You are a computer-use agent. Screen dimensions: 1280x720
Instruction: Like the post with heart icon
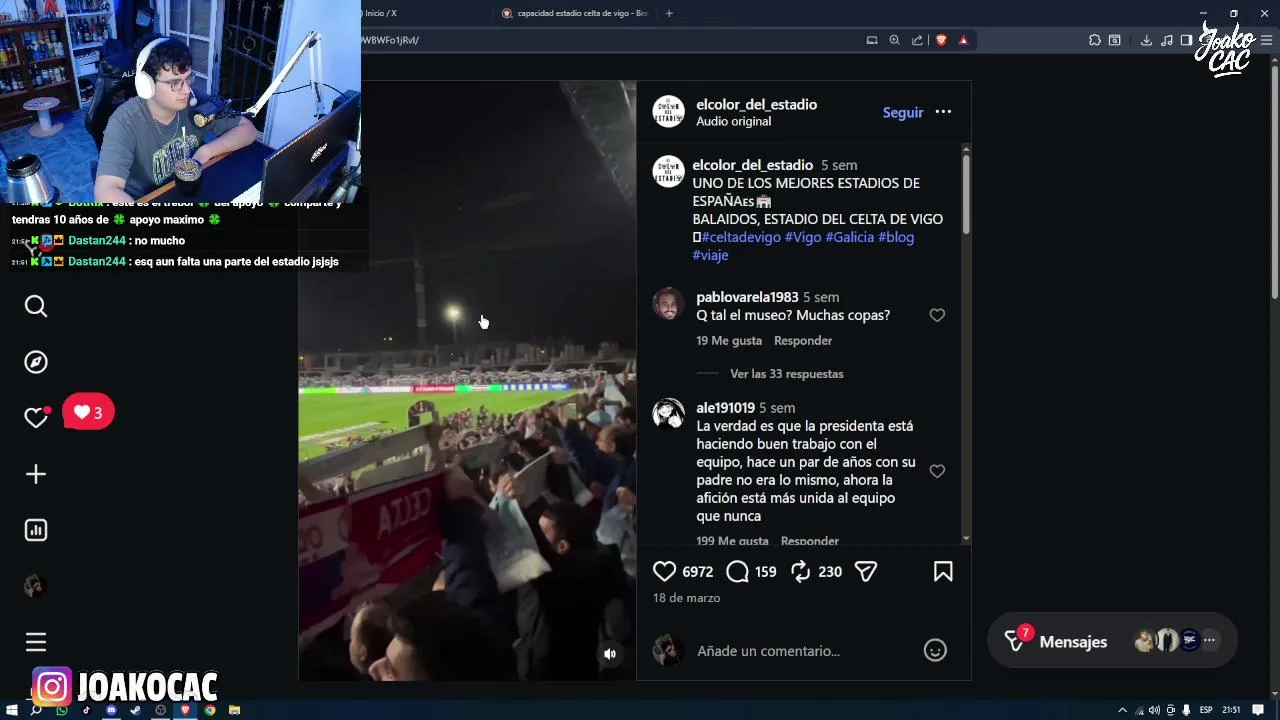664,571
